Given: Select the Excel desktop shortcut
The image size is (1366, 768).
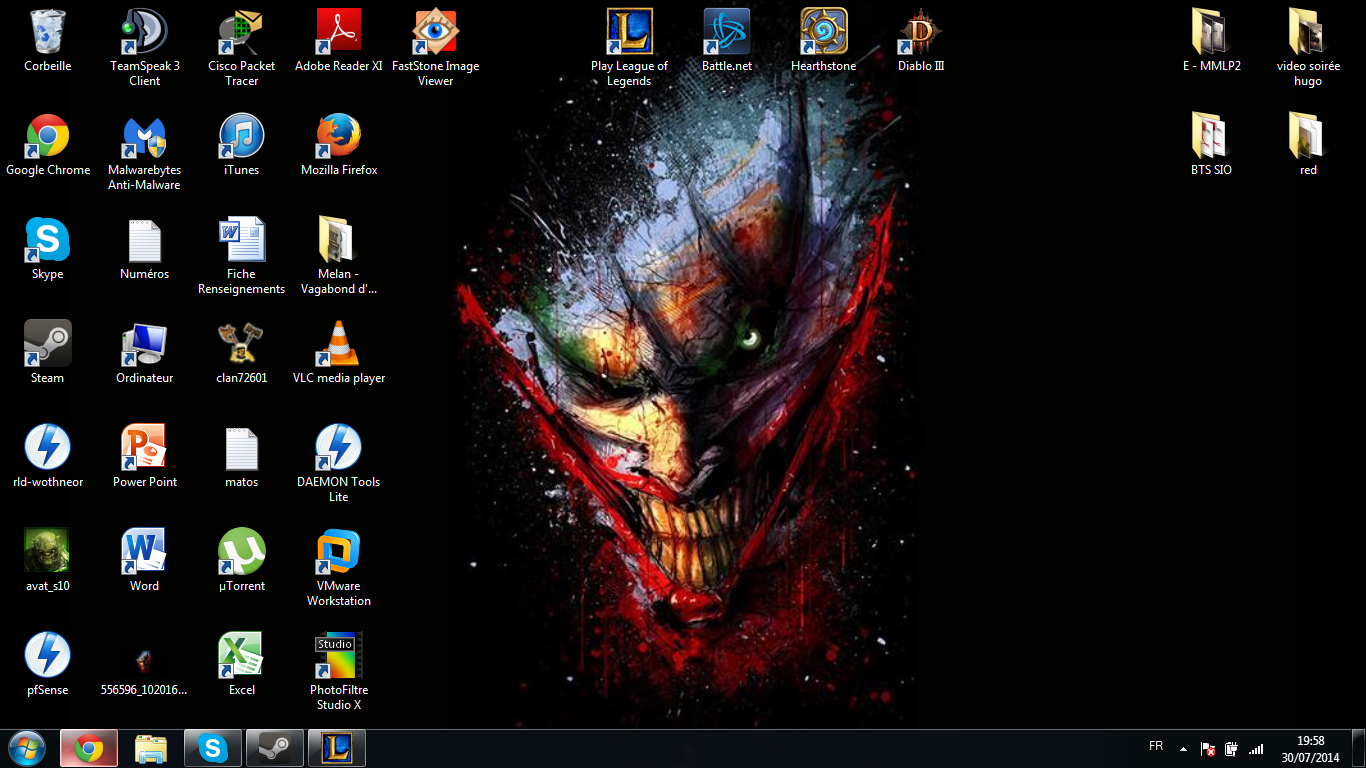Looking at the screenshot, I should click(241, 656).
